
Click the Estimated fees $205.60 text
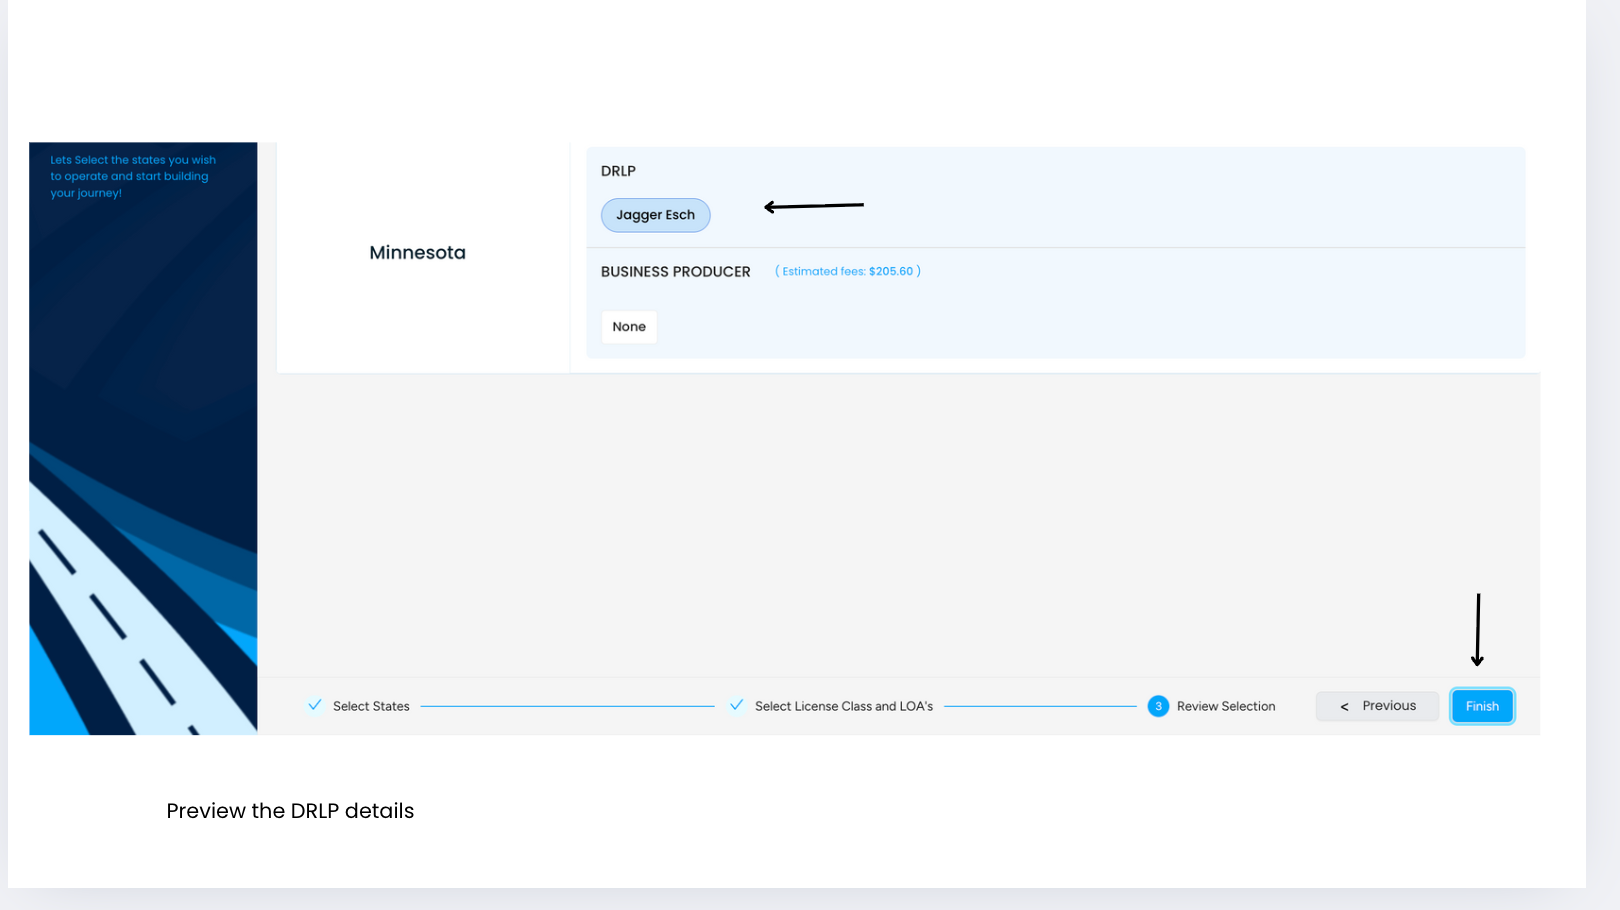click(x=847, y=271)
